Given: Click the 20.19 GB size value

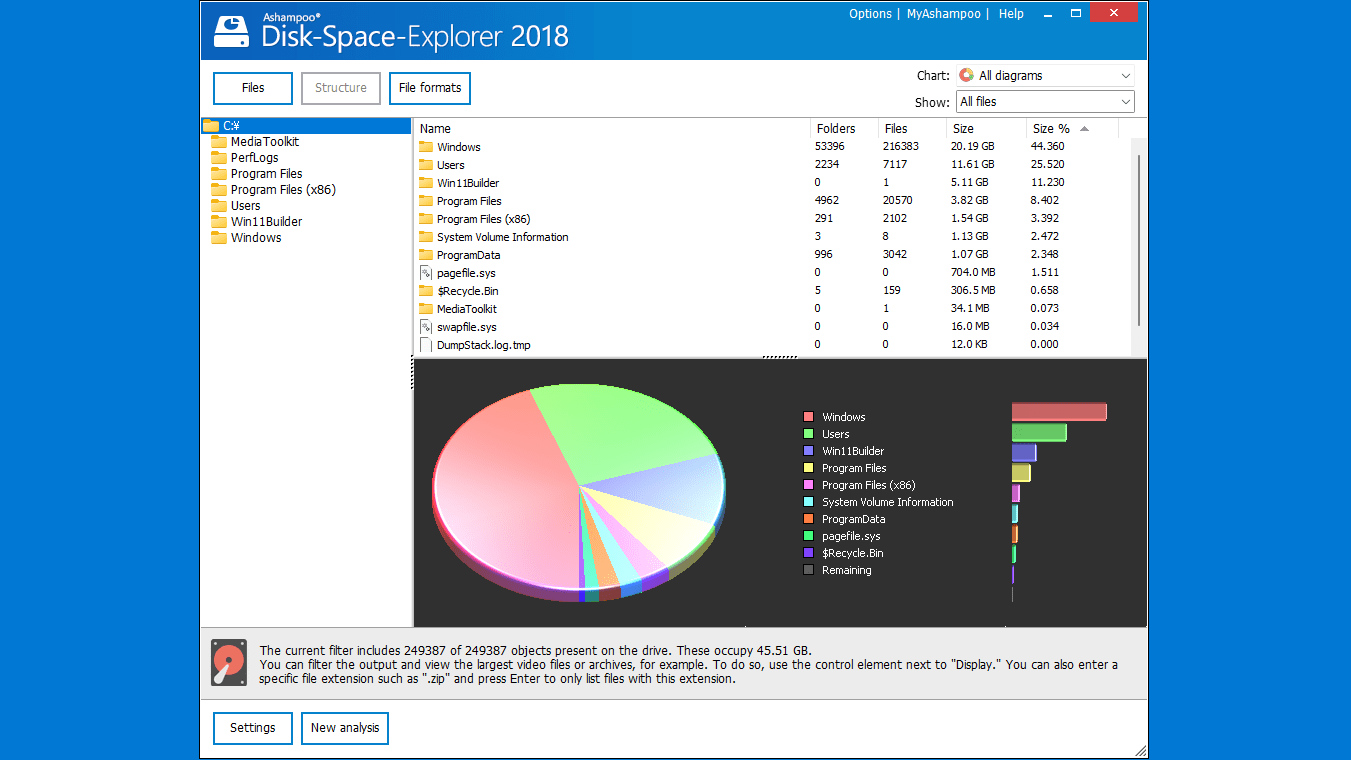Looking at the screenshot, I should (x=973, y=147).
